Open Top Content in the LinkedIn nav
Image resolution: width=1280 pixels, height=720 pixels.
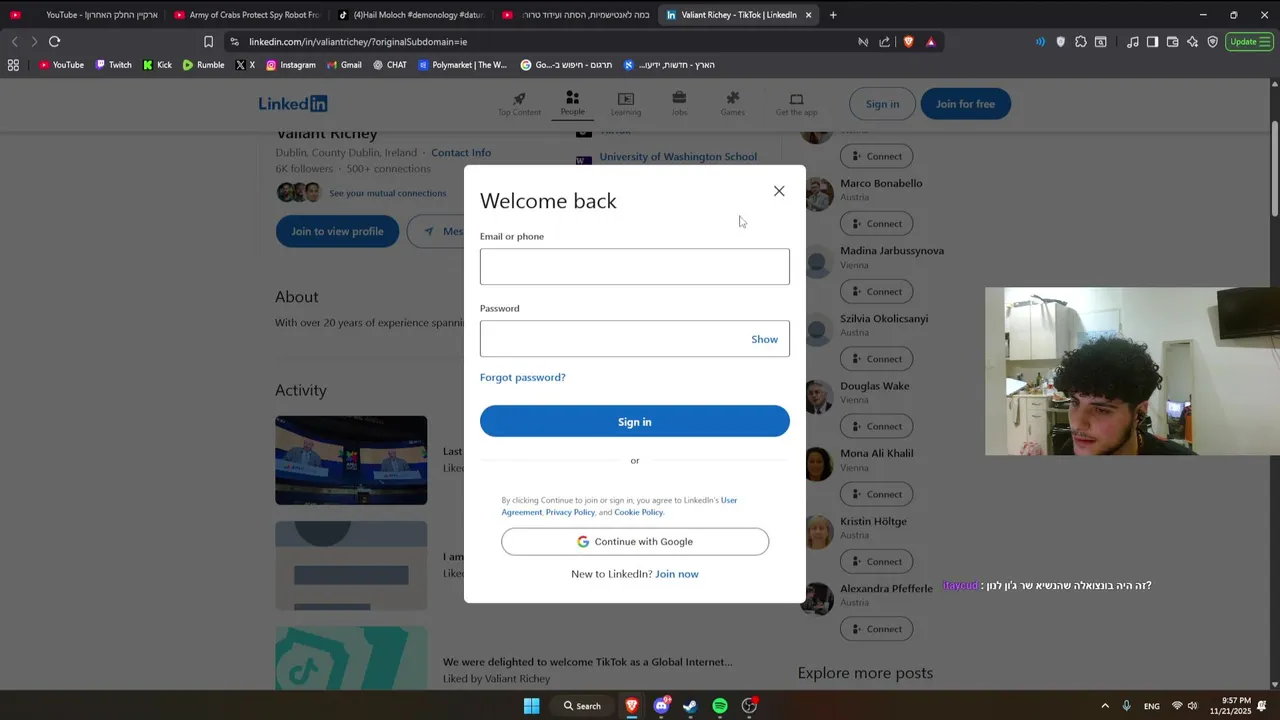[x=519, y=104]
